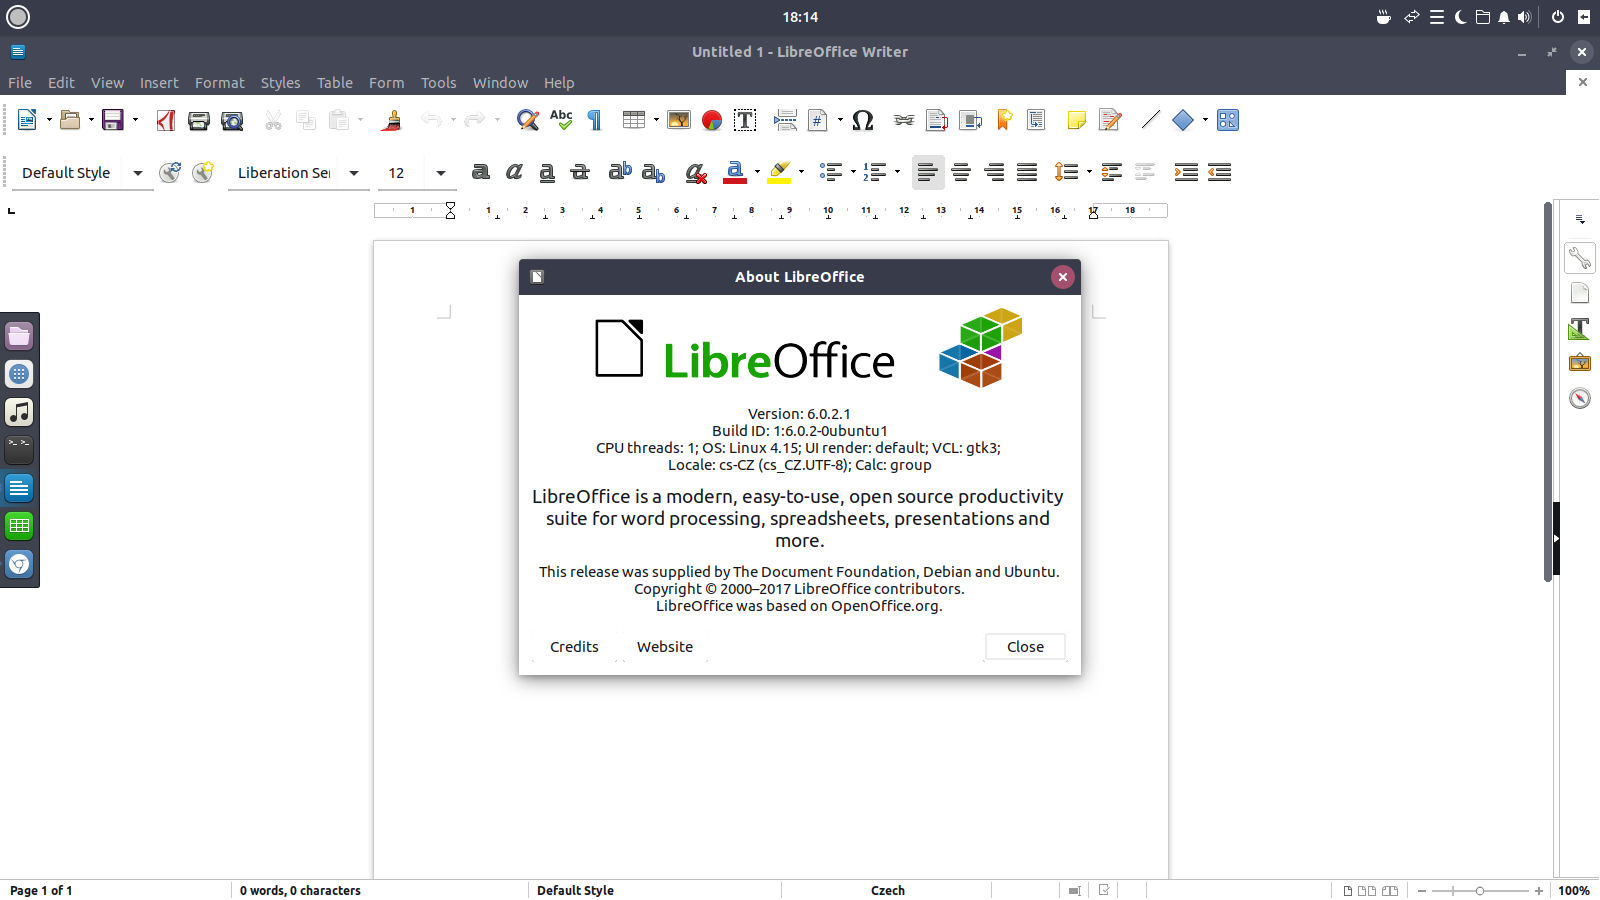Click the Save floppy disk icon

tap(113, 120)
